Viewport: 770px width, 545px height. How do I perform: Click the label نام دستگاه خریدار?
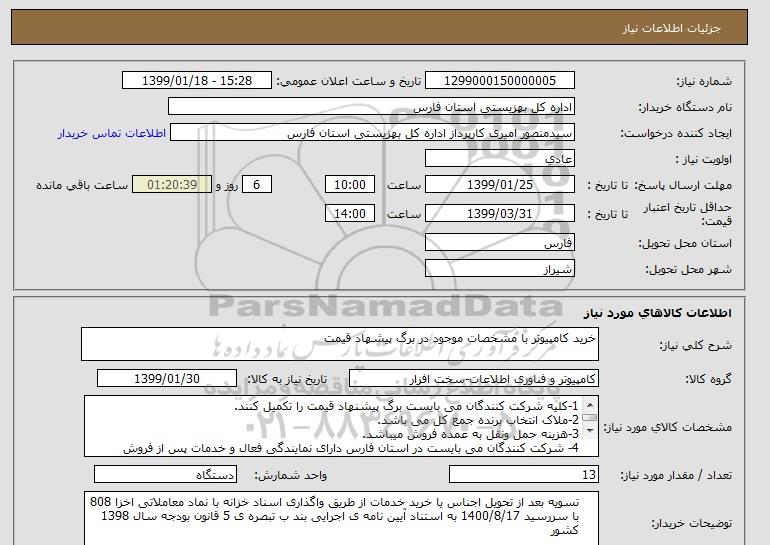685,107
